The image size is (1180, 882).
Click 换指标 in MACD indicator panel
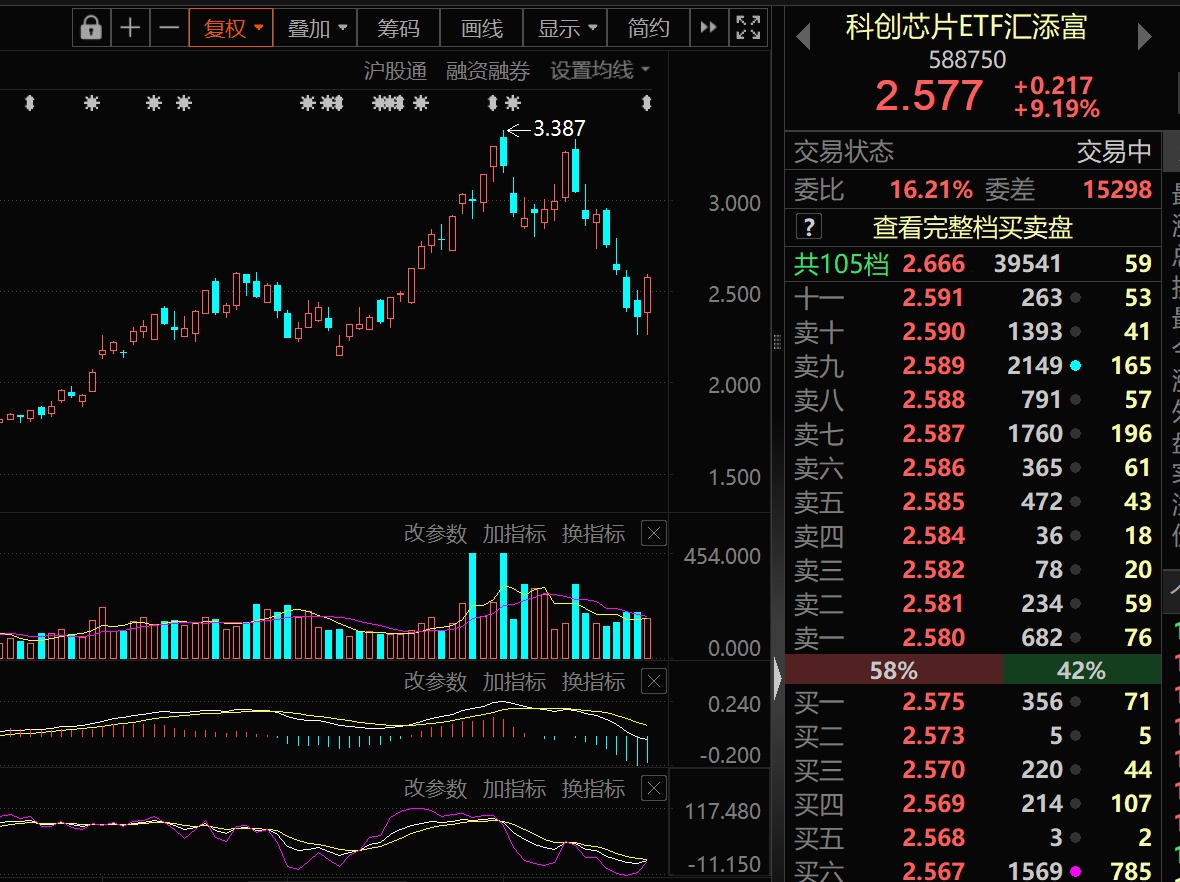coord(593,682)
